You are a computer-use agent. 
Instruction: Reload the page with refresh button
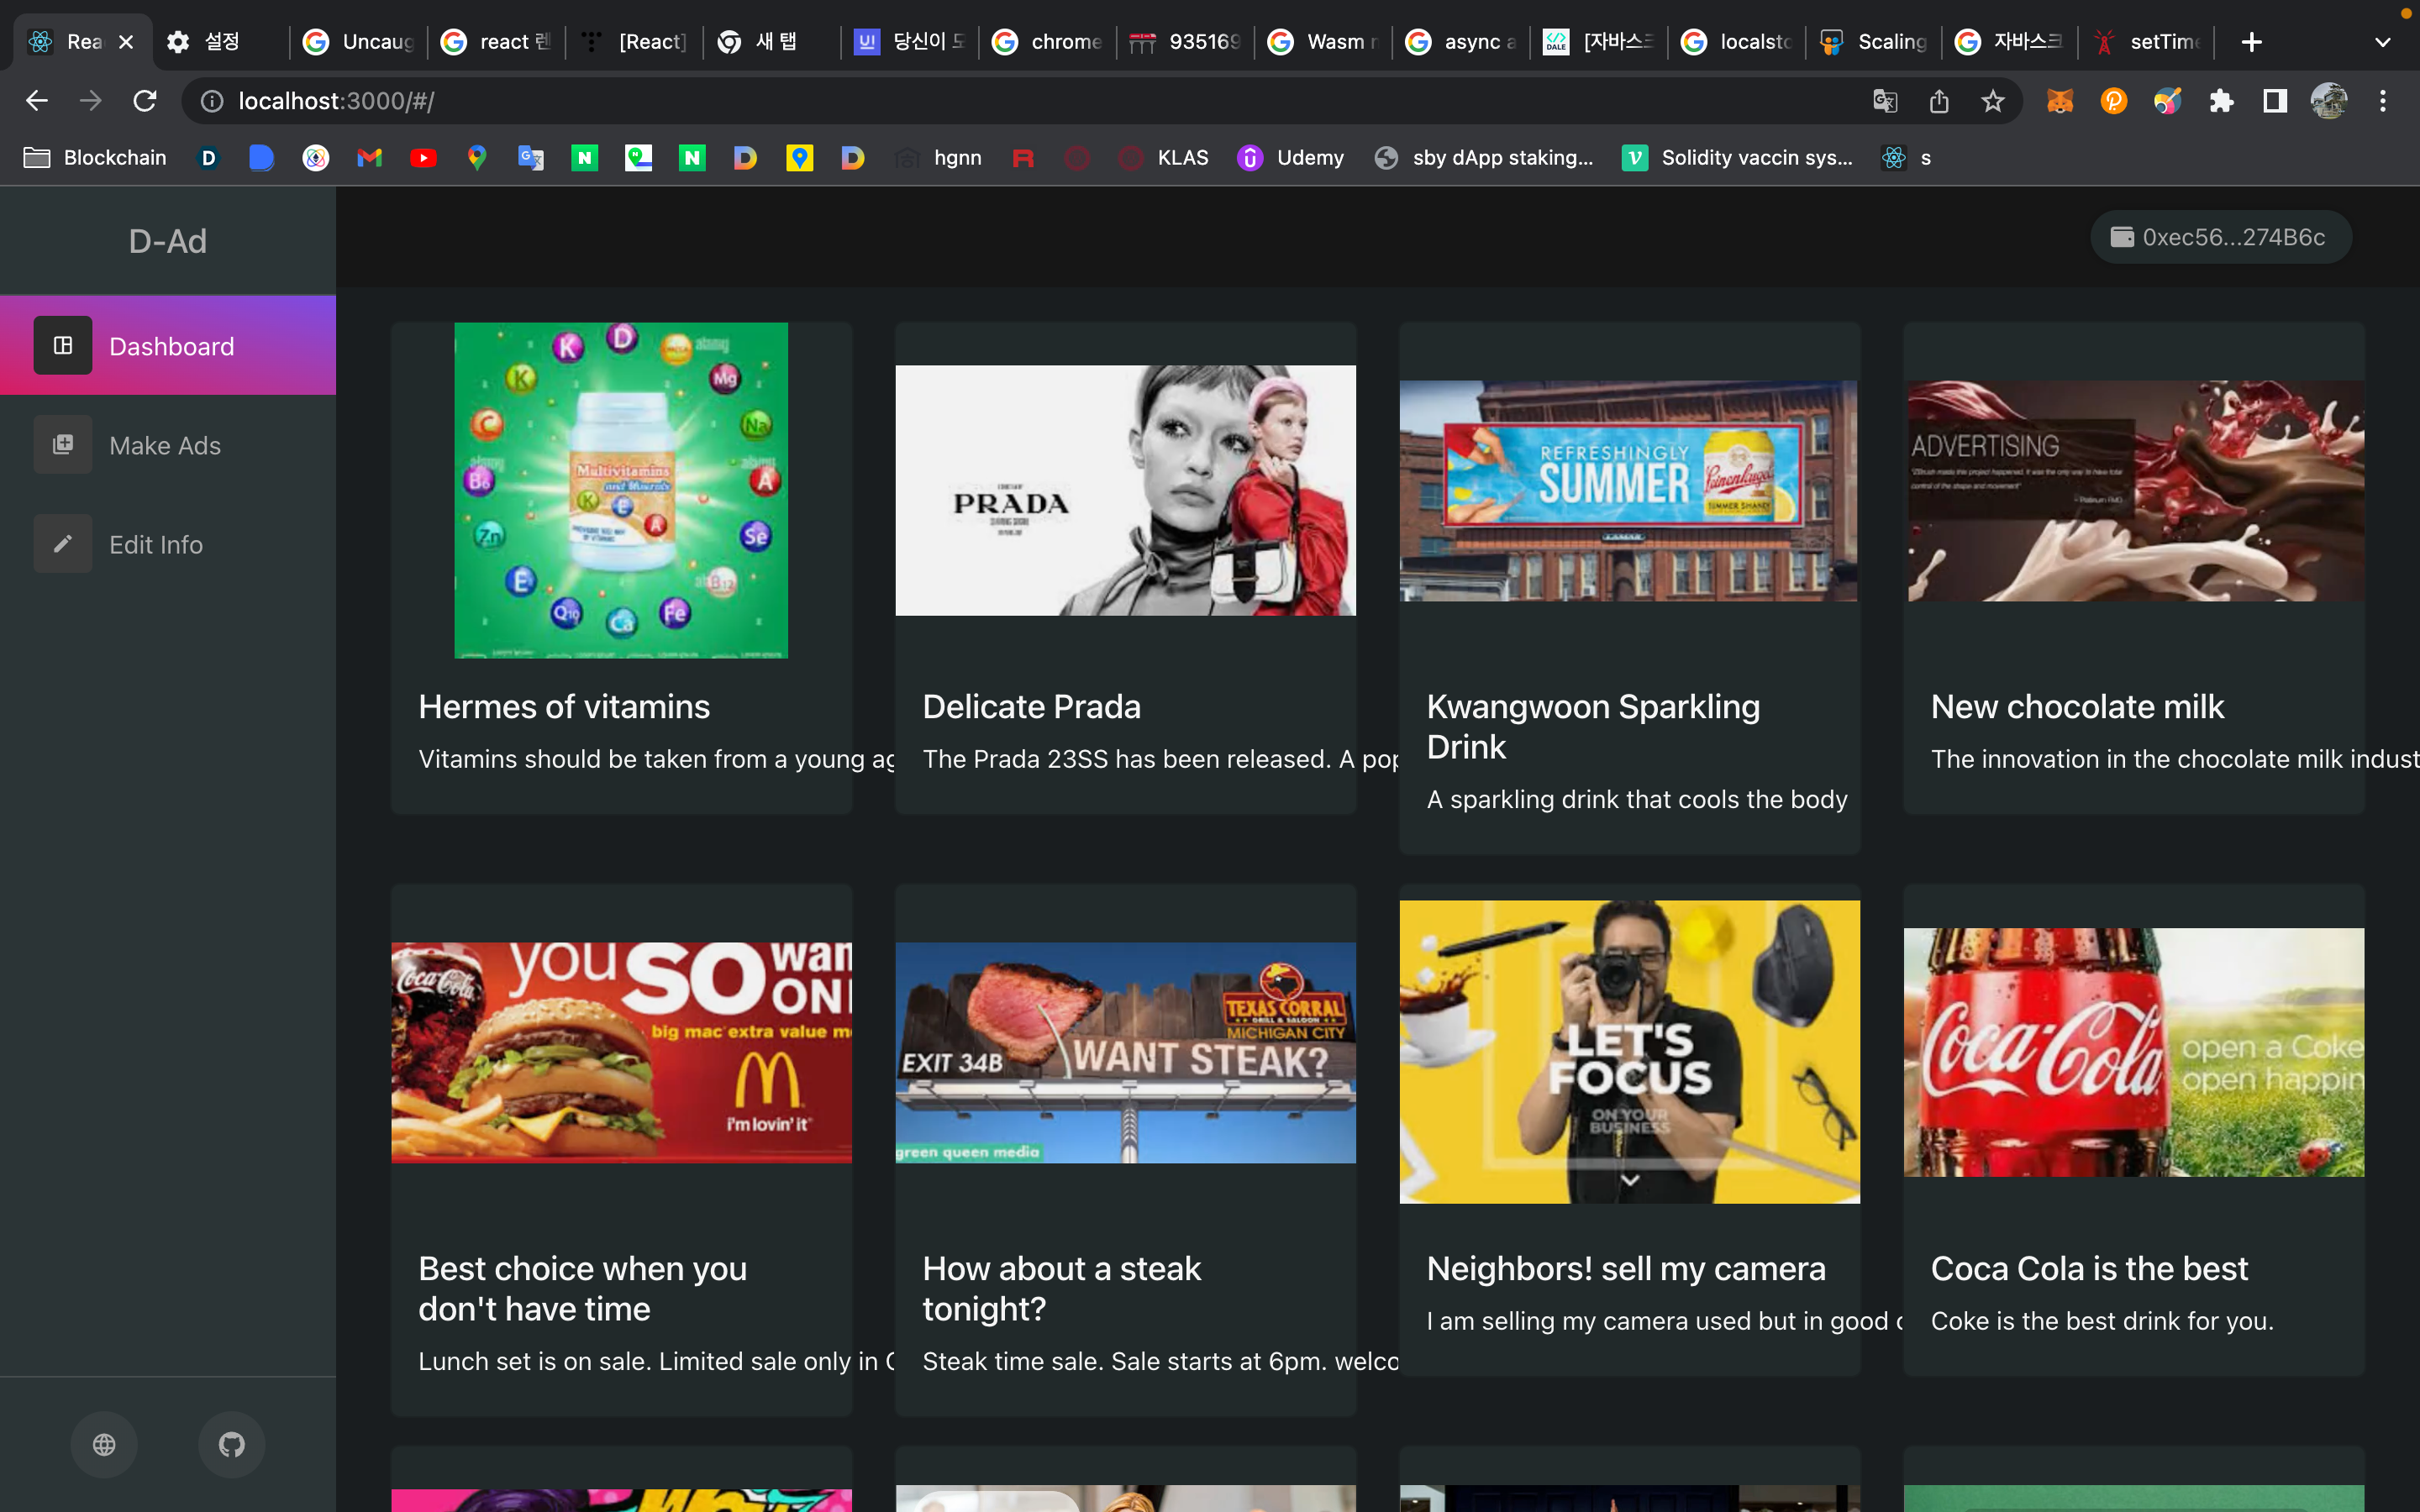click(x=145, y=101)
